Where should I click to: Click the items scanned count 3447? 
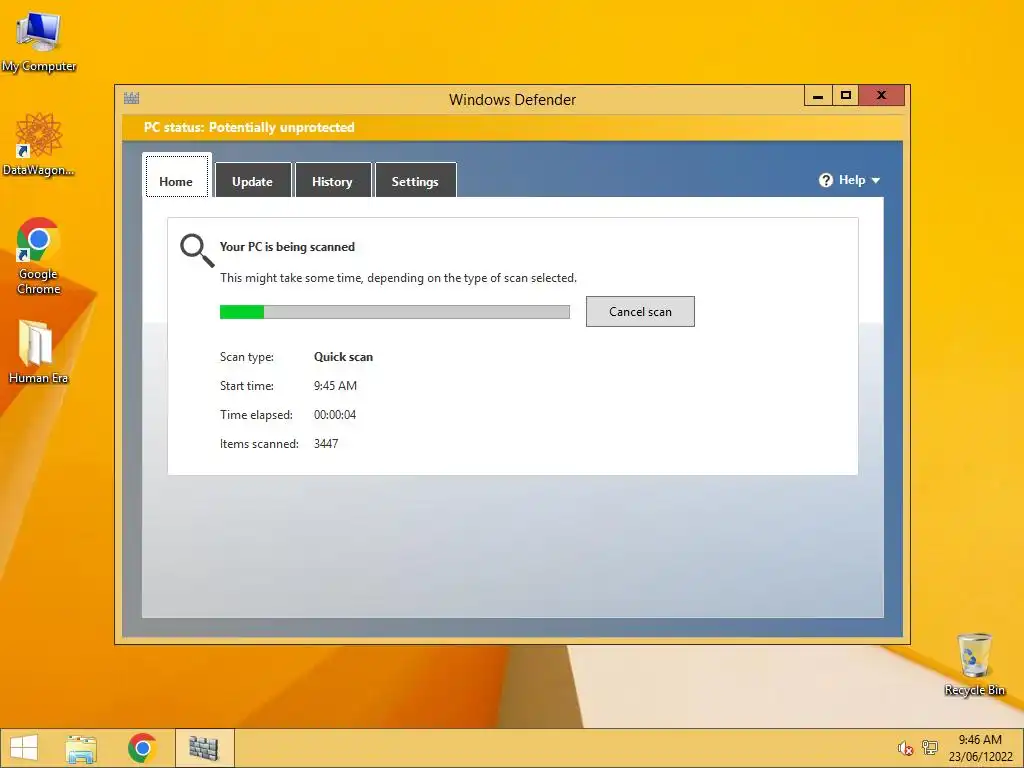coord(326,443)
